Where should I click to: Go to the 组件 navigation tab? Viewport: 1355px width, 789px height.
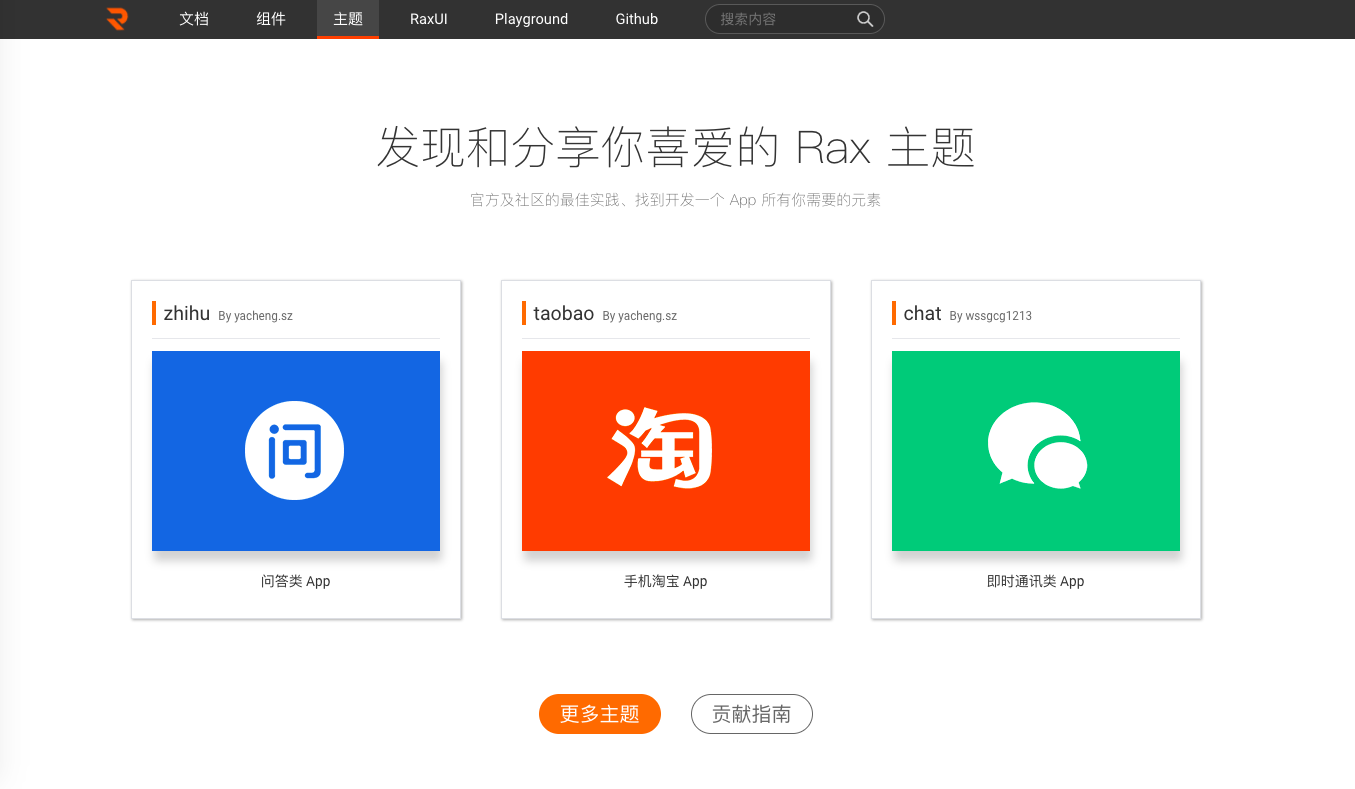271,19
